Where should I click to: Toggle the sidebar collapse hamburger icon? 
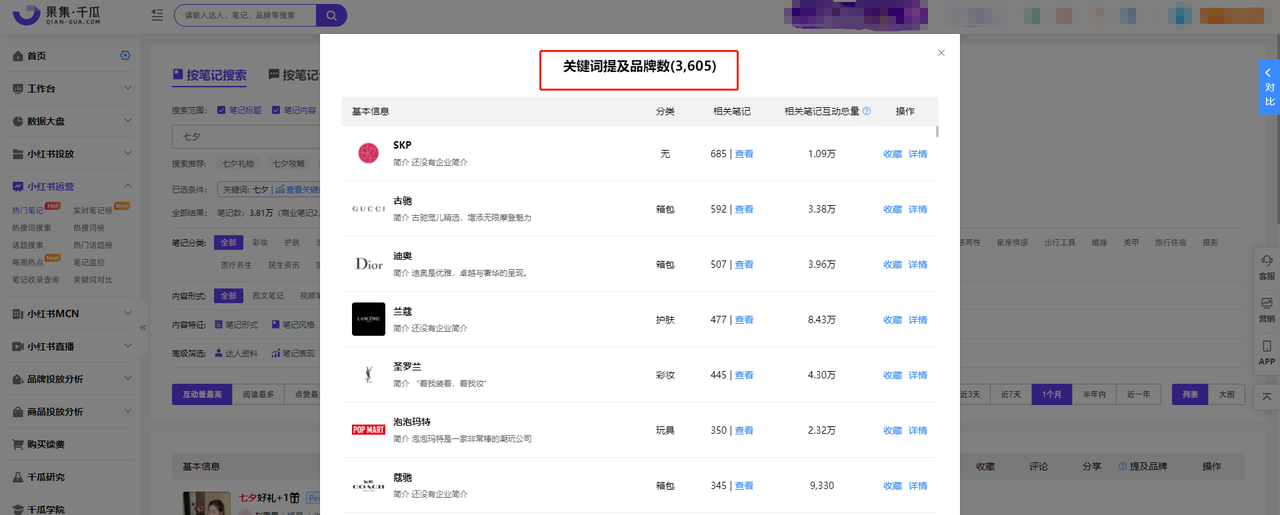pos(157,15)
